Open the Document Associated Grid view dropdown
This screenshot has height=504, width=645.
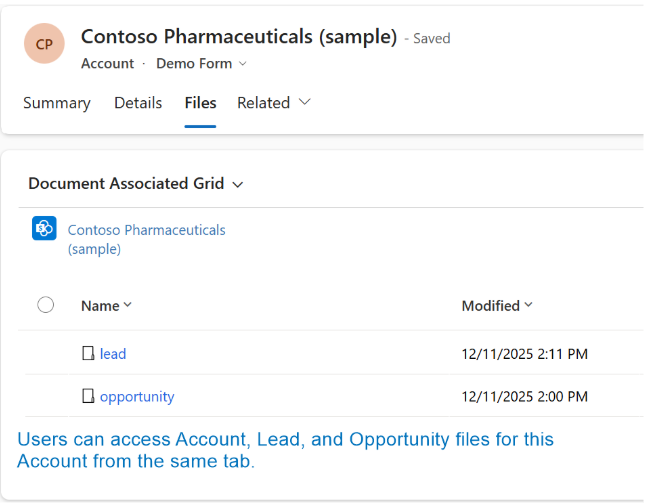click(136, 184)
